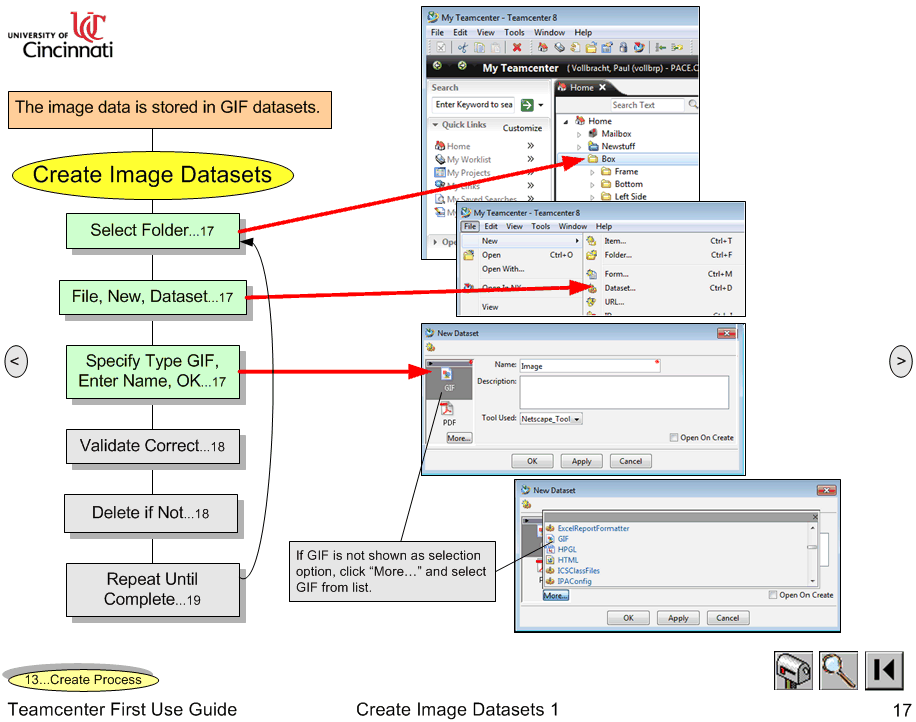The image size is (916, 722).
Task: Check Open On Create in the bottom dialog
Action: tap(773, 595)
